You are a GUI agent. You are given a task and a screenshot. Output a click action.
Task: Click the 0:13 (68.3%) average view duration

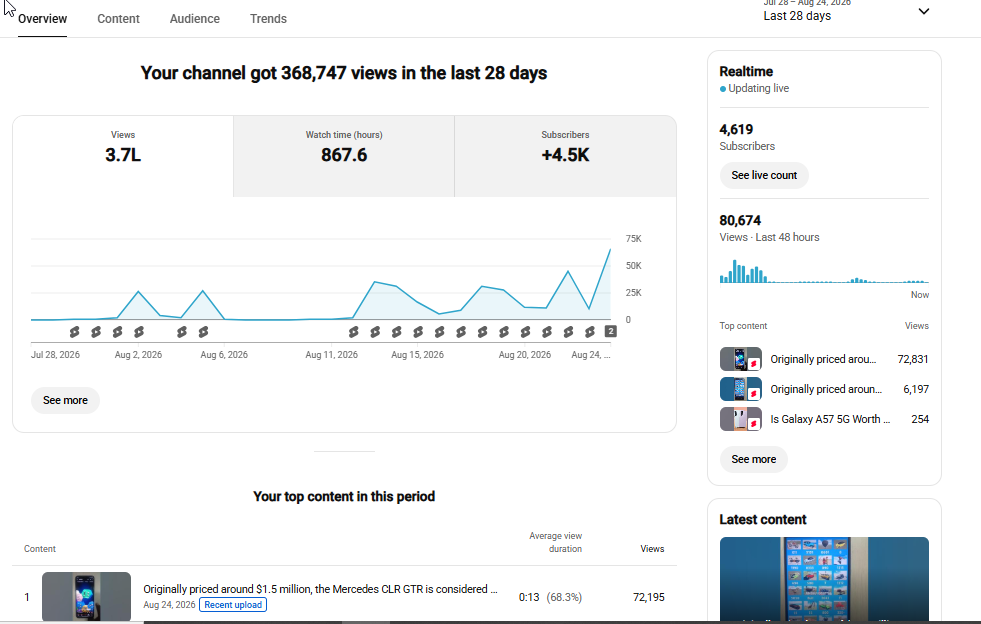[550, 597]
